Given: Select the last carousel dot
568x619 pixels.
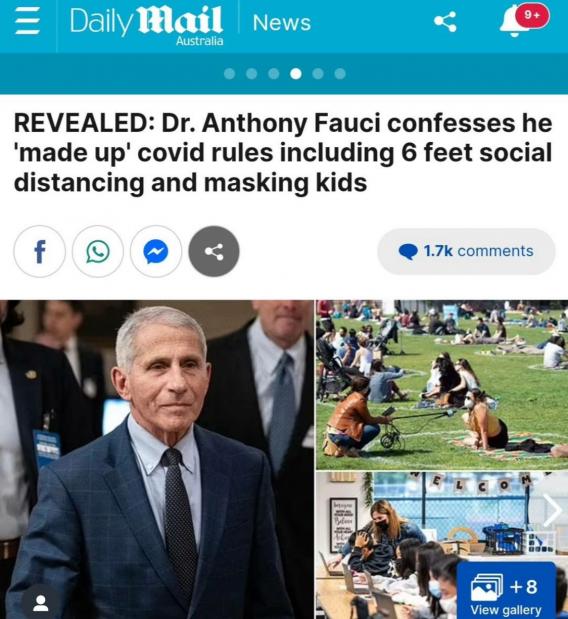Looking at the screenshot, I should (340, 74).
